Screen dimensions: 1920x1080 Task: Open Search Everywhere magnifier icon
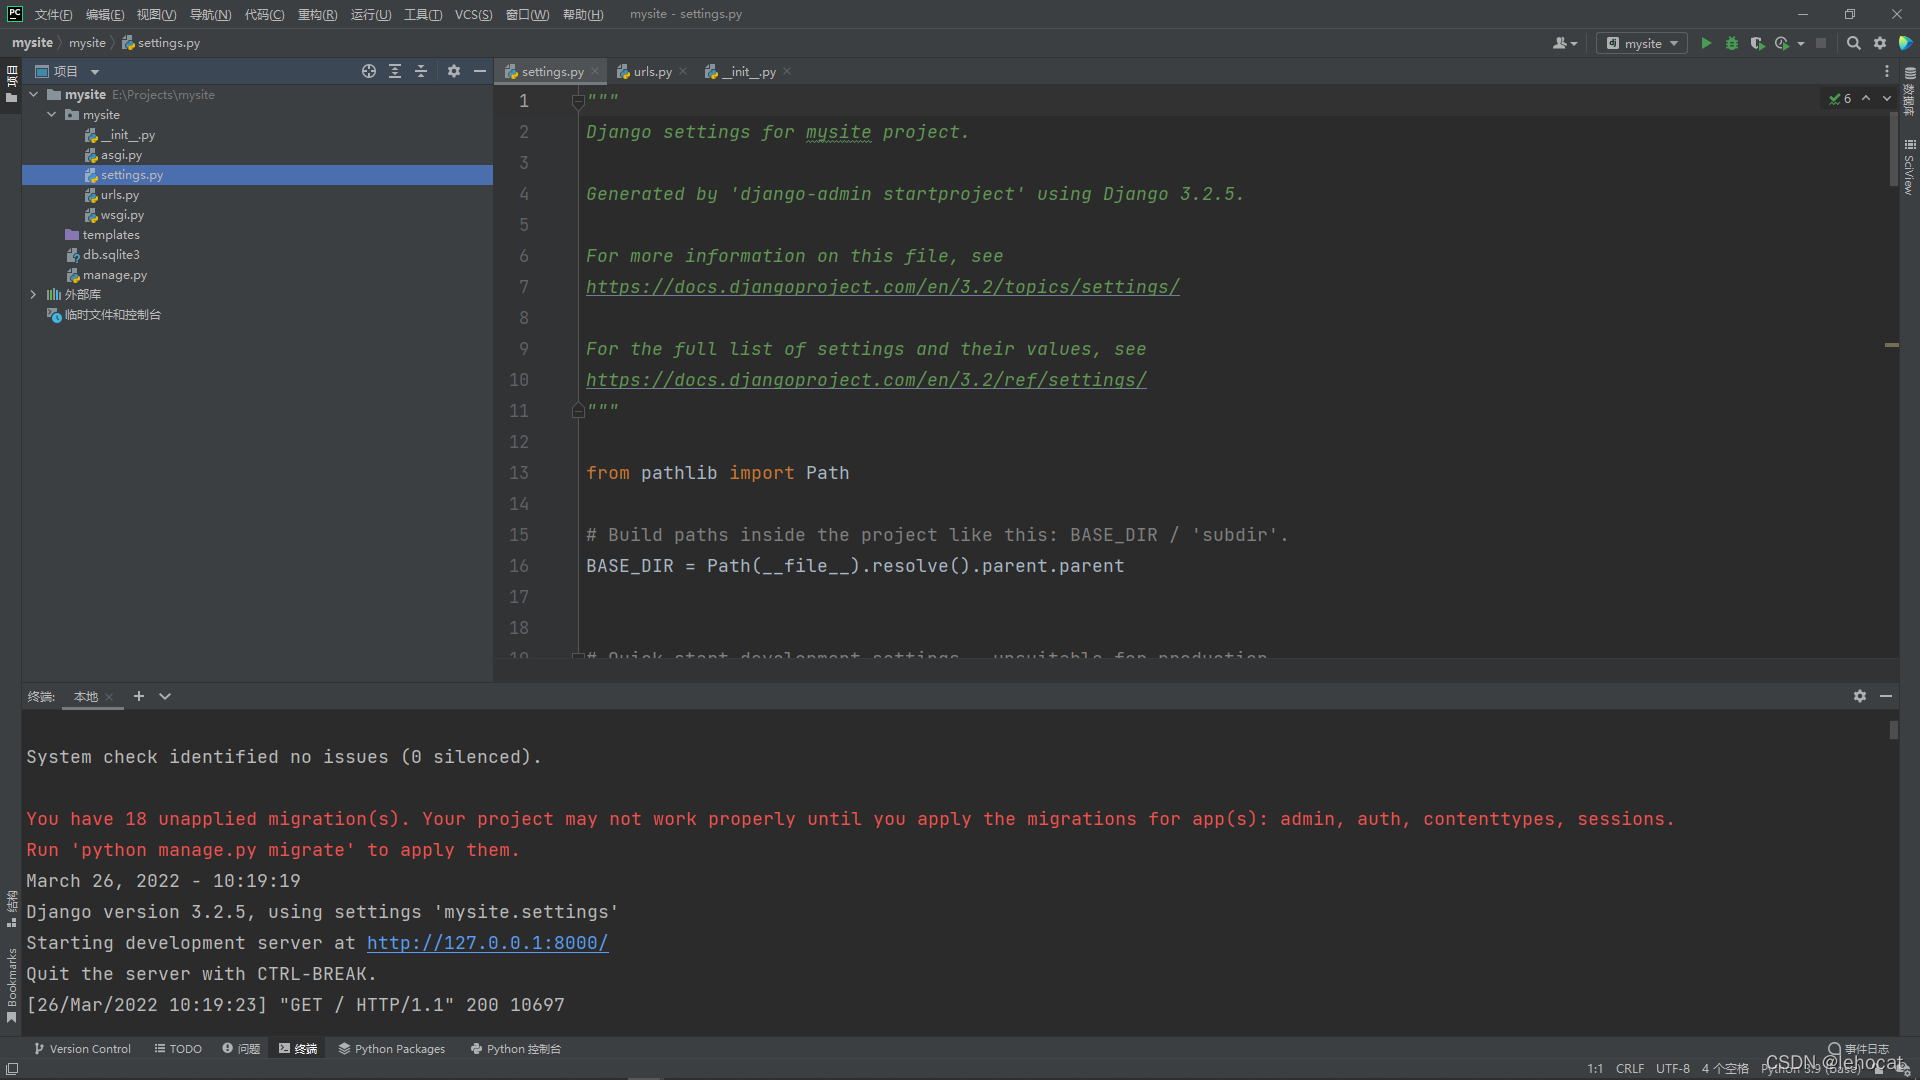(1853, 43)
